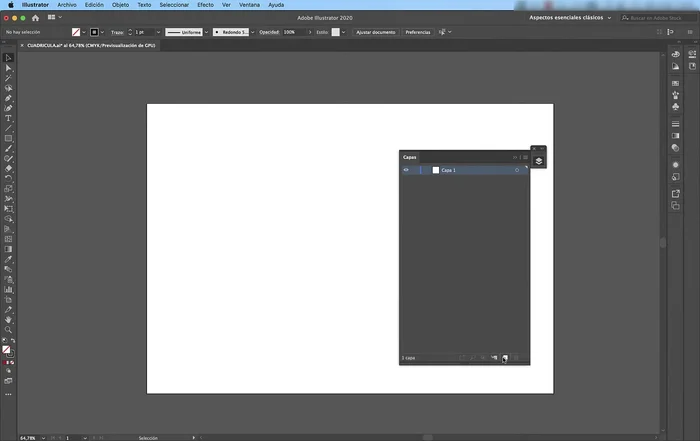Screen dimensions: 700x441
Task: Select the Type (T) tool
Action: tap(8, 118)
